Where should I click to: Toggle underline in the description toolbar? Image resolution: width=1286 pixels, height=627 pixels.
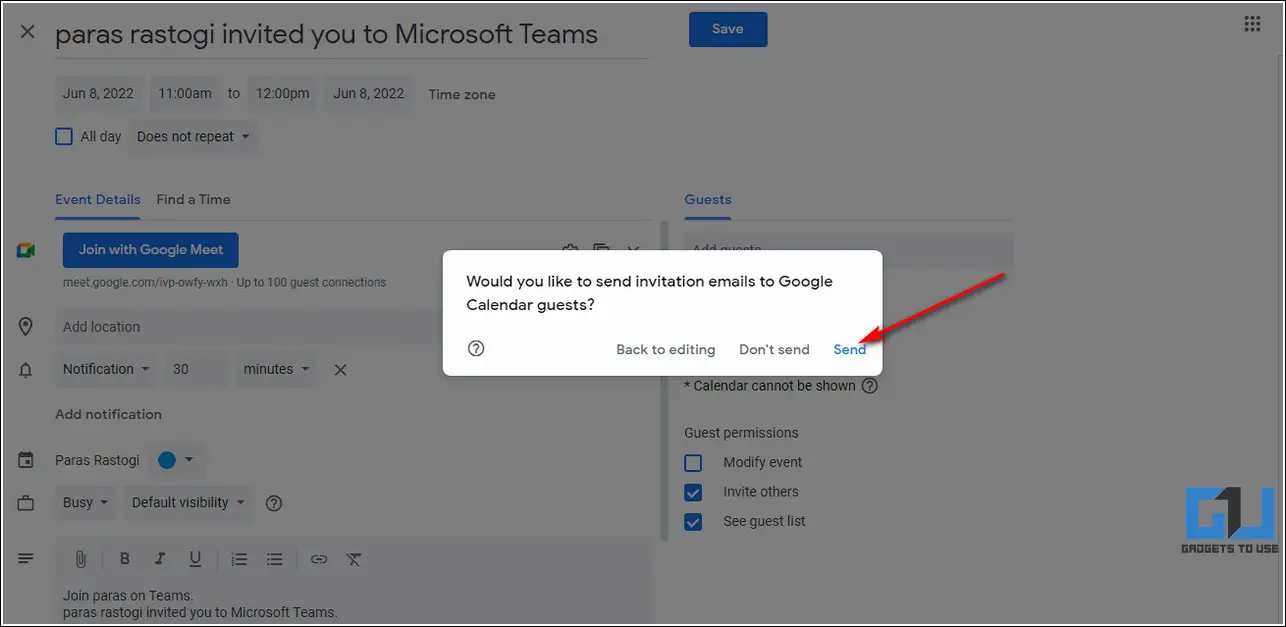pyautogui.click(x=195, y=559)
